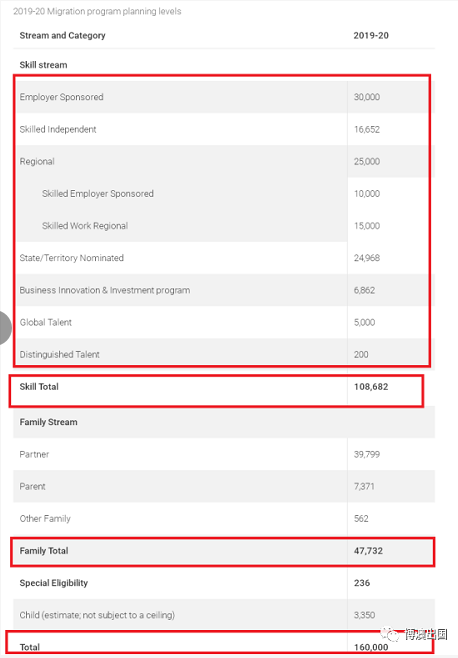The height and width of the screenshot is (658, 458).
Task: Select the Employer Sponsored row
Action: coord(224,97)
